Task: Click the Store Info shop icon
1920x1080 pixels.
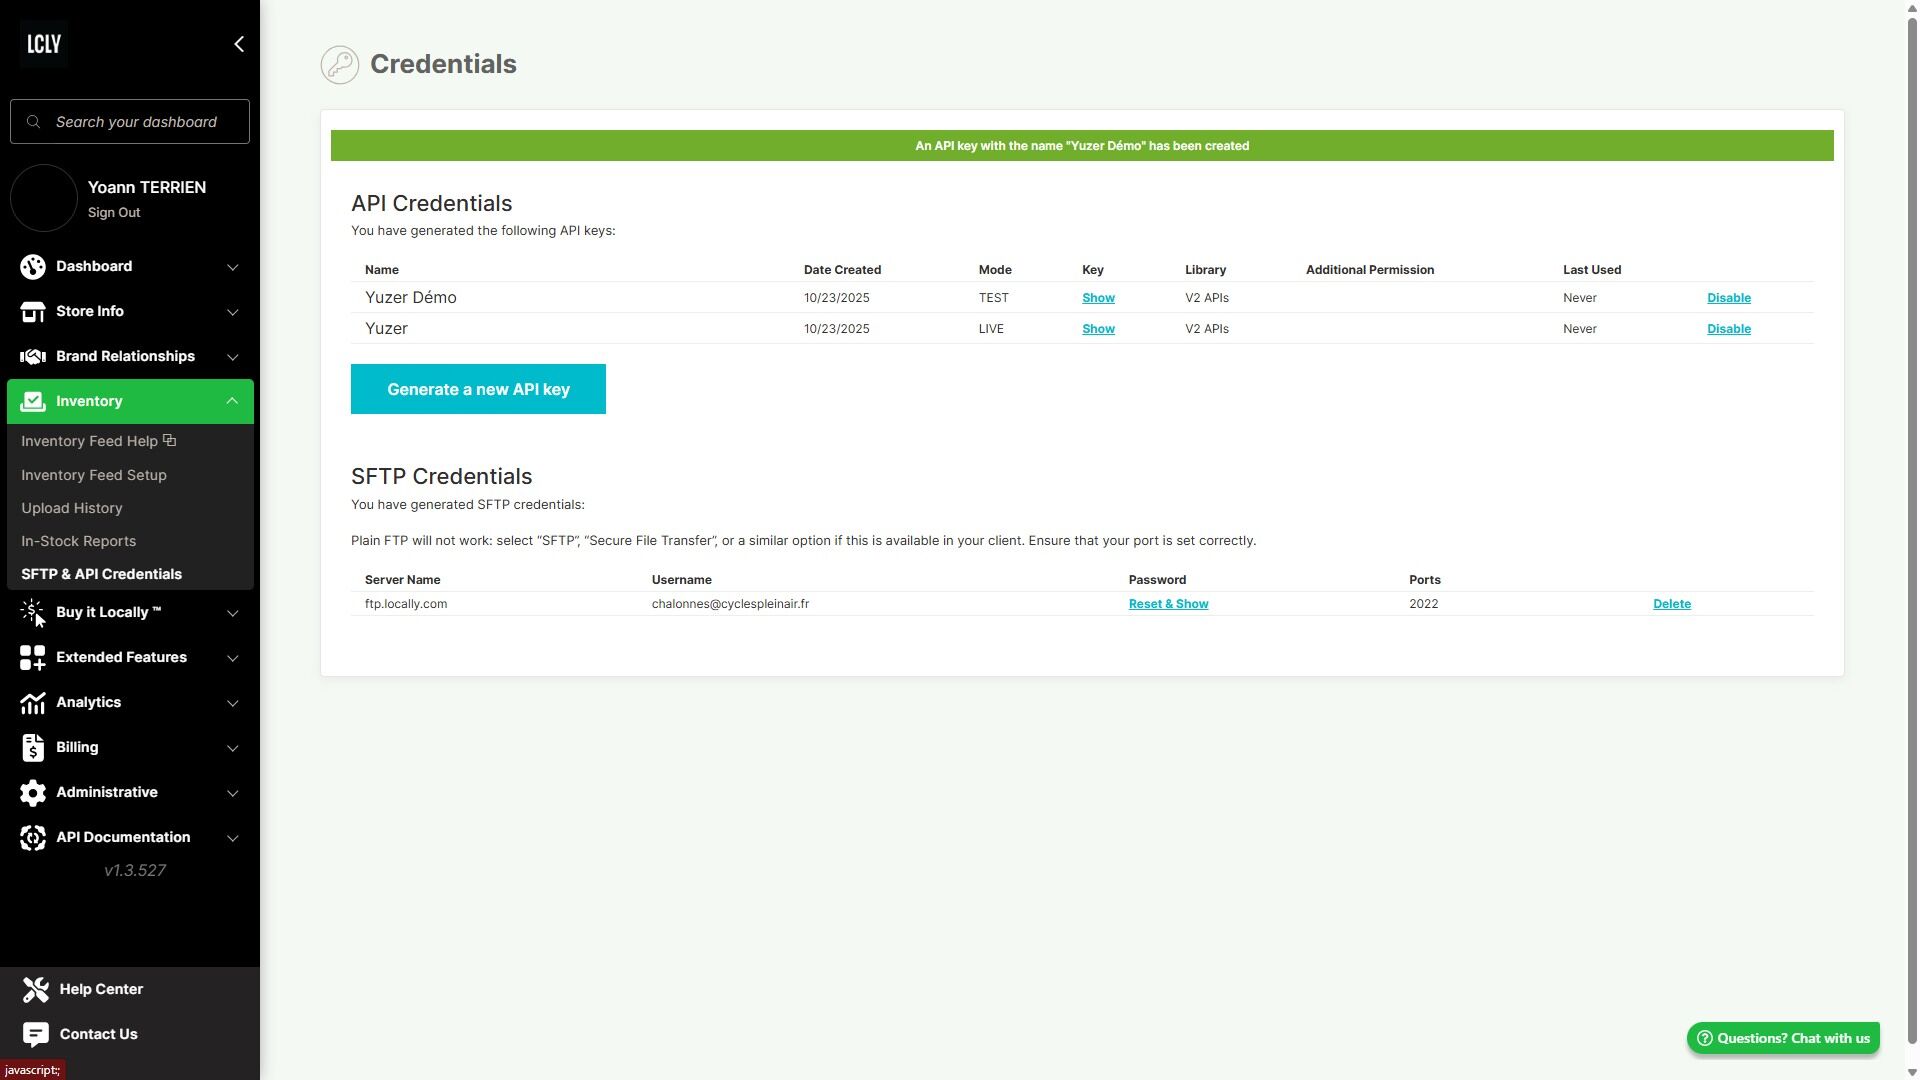Action: 33,312
